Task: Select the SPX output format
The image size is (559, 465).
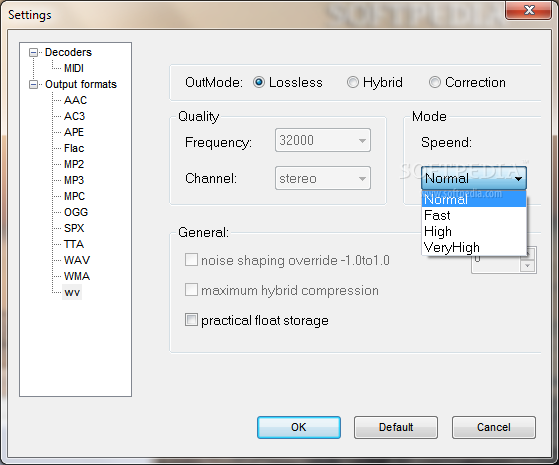Action: point(74,228)
